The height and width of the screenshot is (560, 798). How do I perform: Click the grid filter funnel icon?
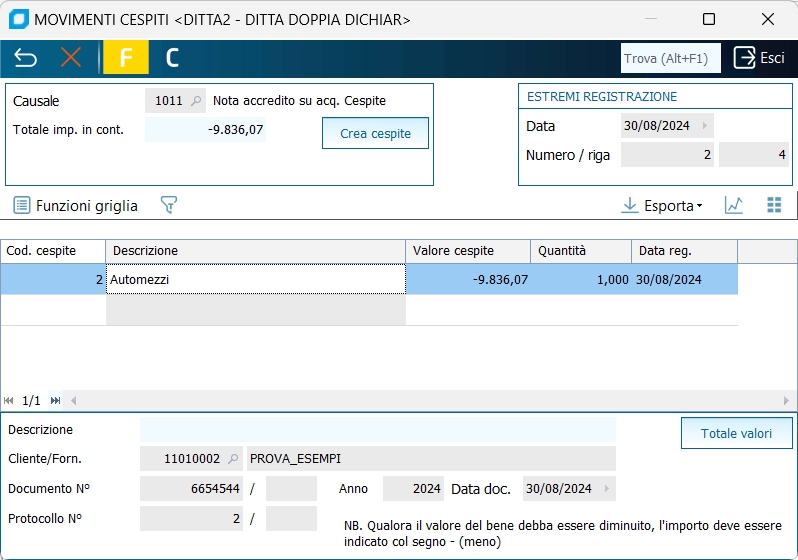[x=169, y=205]
